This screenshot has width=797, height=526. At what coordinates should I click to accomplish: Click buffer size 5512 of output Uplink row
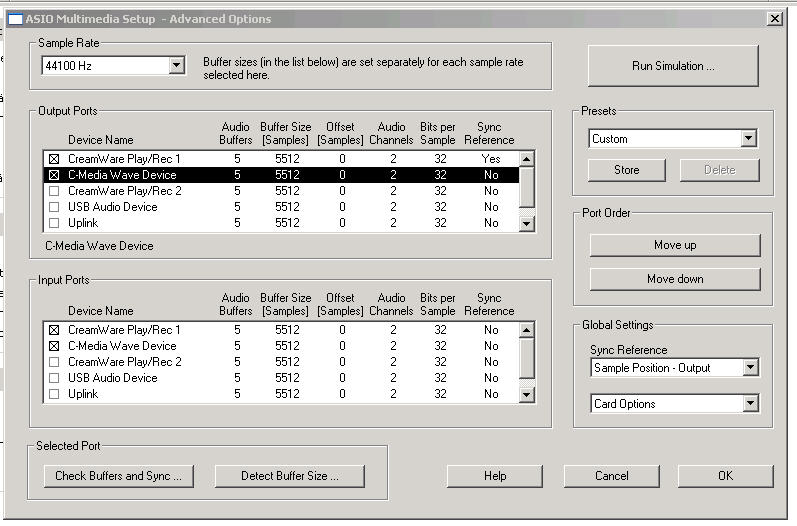pyautogui.click(x=287, y=223)
